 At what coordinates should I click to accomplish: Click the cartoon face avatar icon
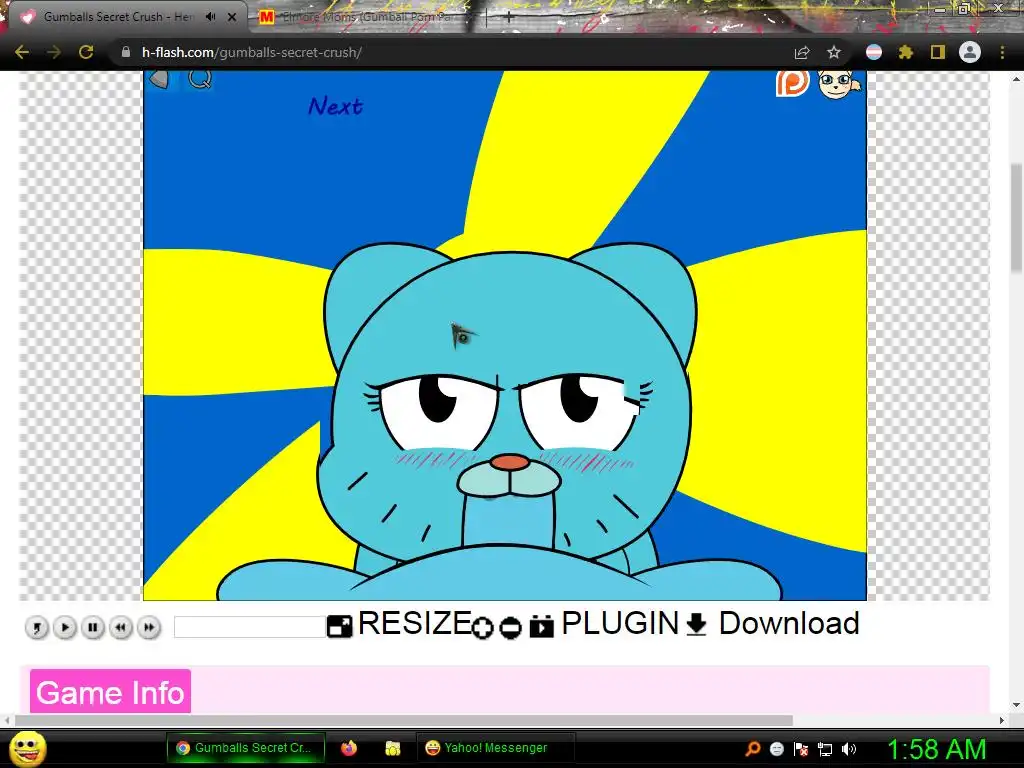(840, 85)
